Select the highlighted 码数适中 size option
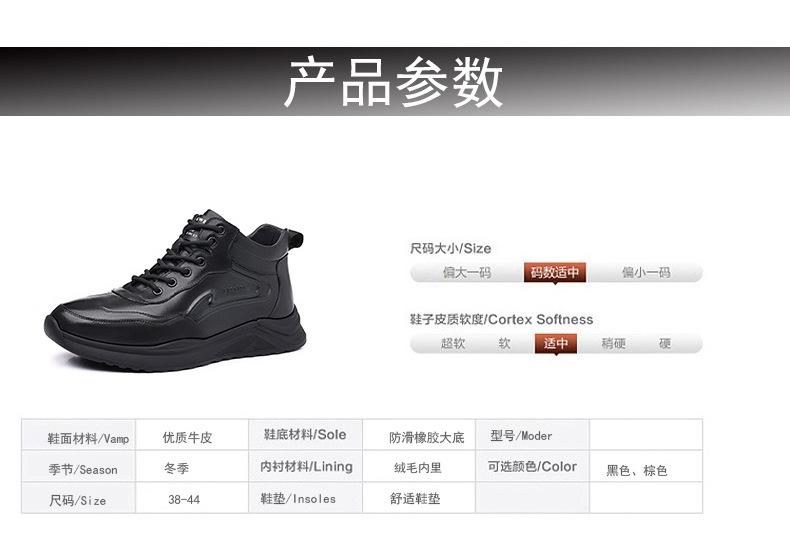Image resolution: width=790 pixels, height=558 pixels. point(555,272)
